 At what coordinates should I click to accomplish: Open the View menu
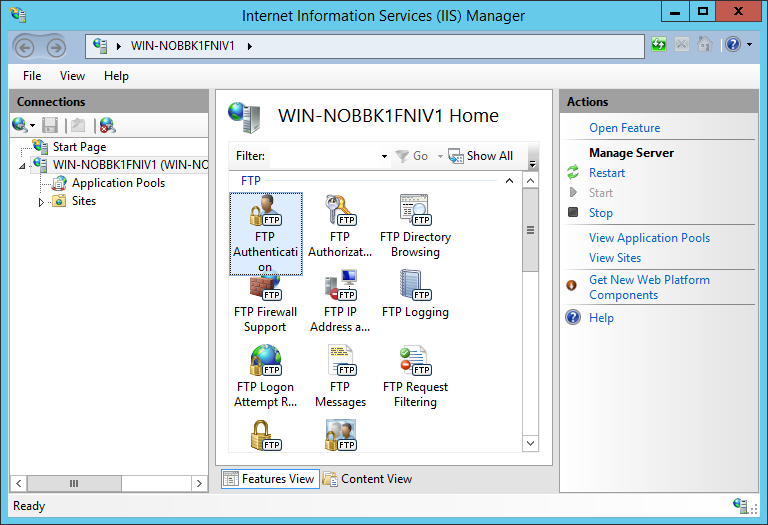pyautogui.click(x=72, y=76)
